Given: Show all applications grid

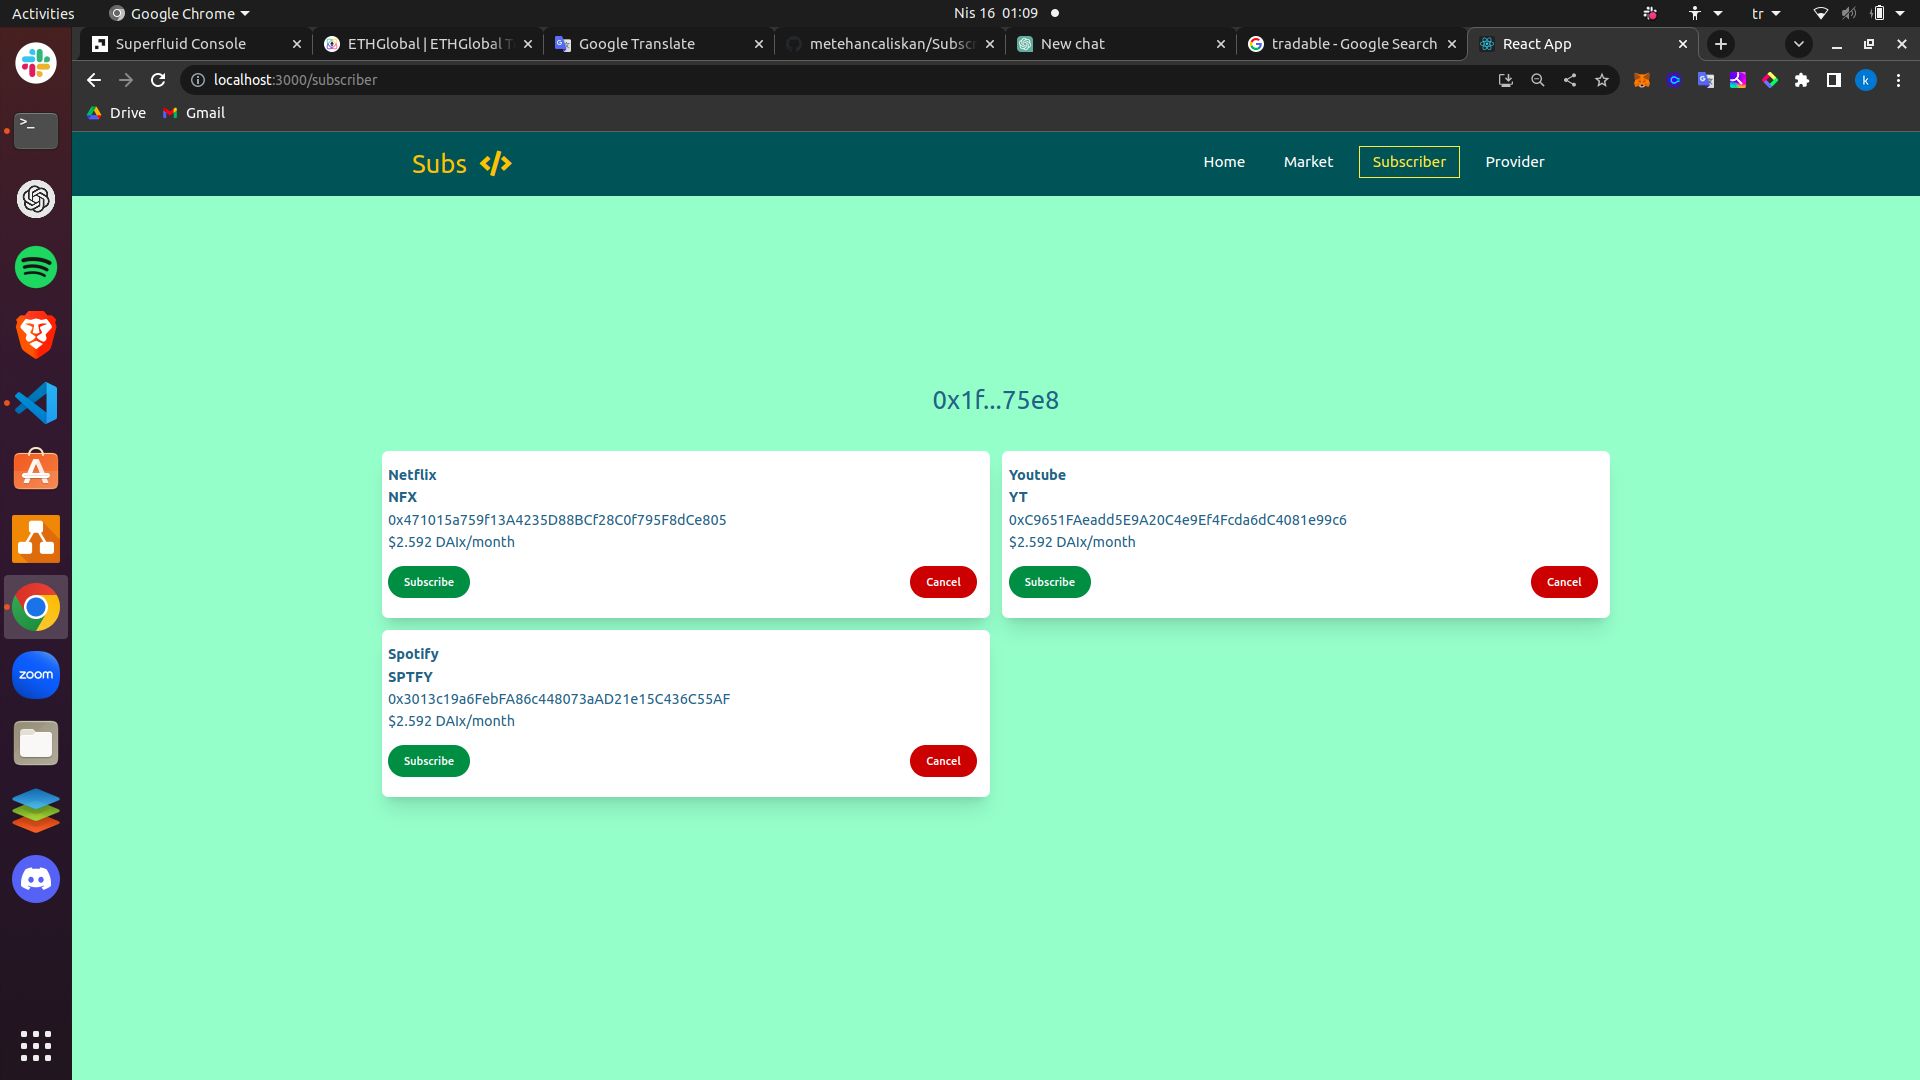Looking at the screenshot, I should (36, 1045).
